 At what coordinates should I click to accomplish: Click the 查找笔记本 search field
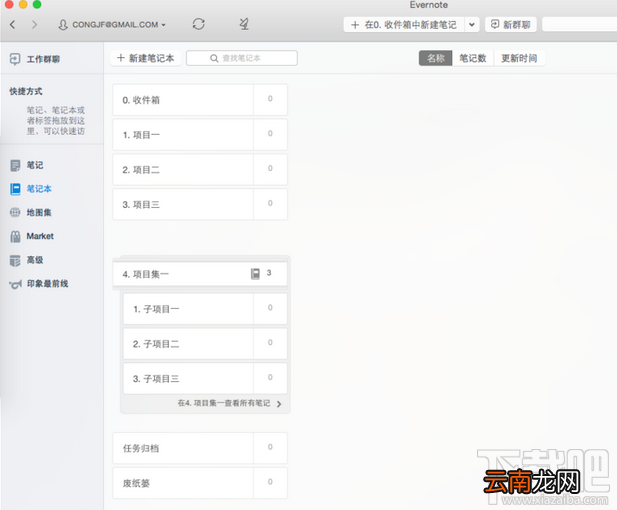point(242,58)
